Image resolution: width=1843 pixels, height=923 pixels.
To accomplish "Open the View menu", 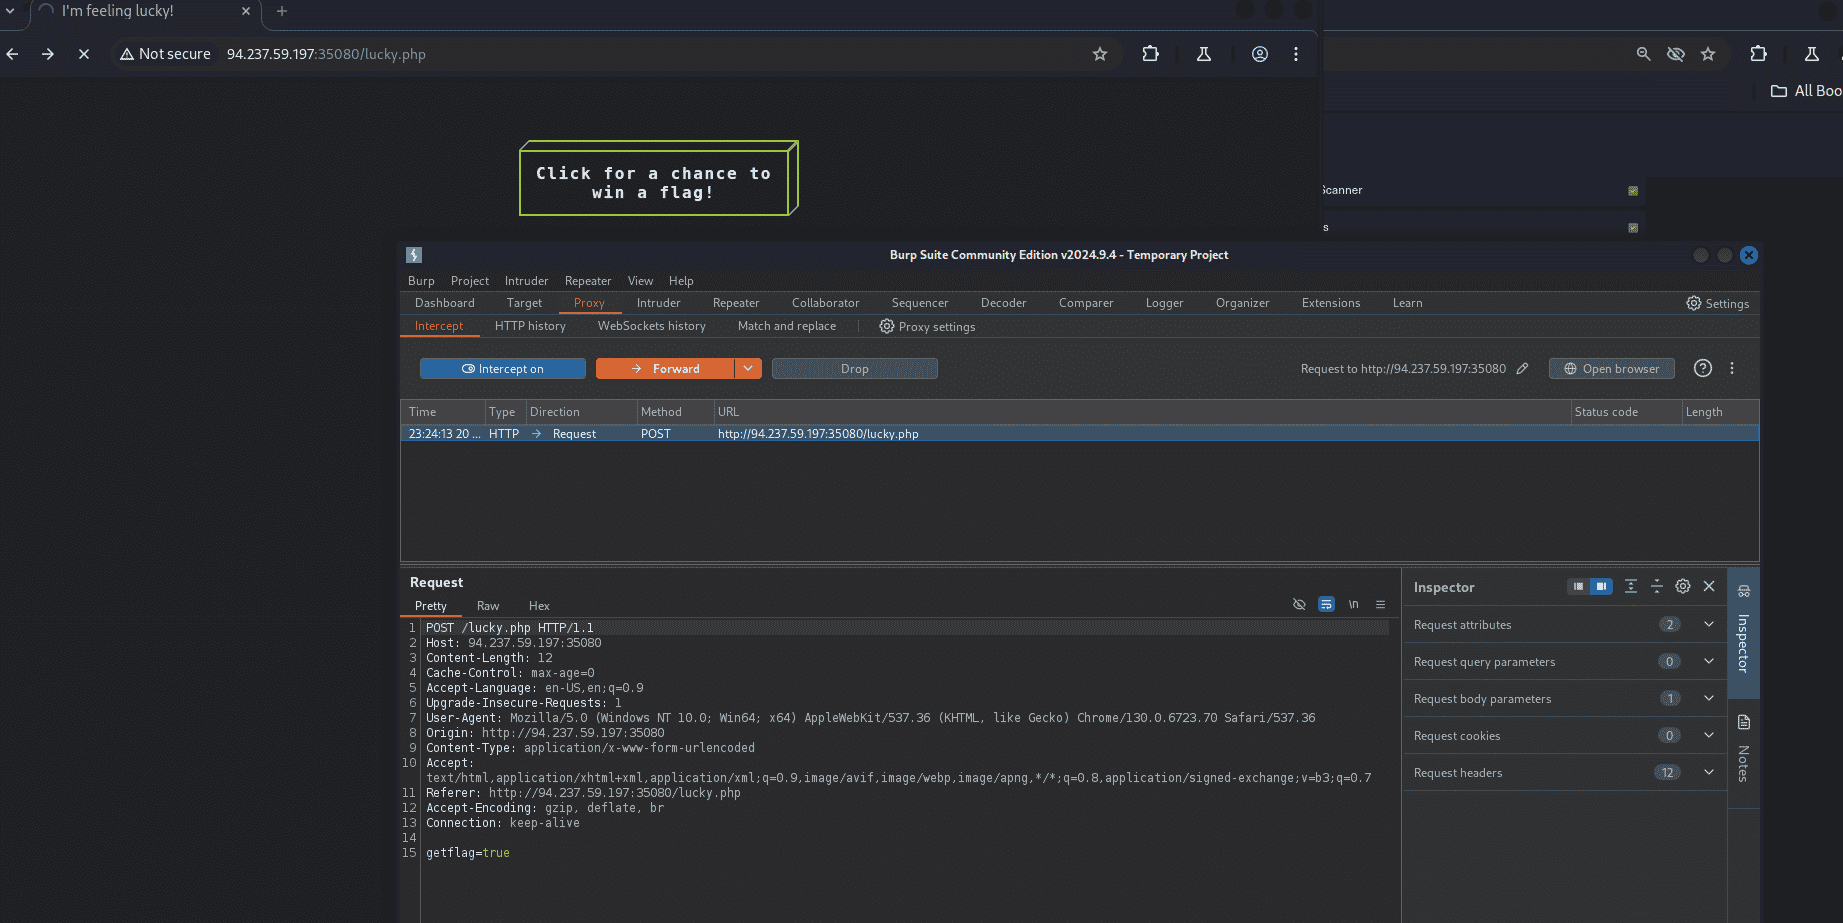I will point(640,281).
